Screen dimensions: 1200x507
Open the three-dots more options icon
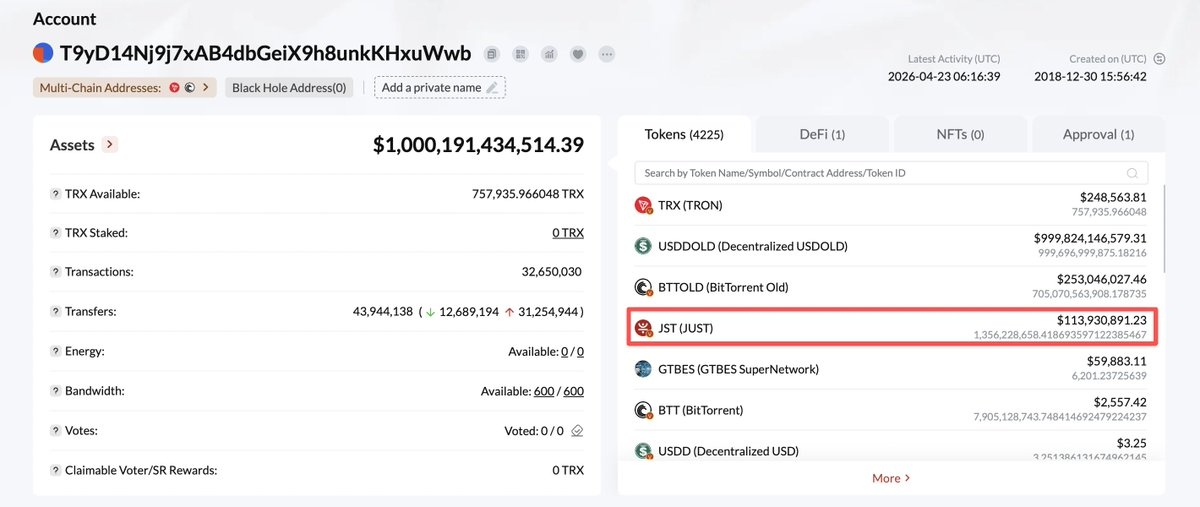[x=607, y=54]
